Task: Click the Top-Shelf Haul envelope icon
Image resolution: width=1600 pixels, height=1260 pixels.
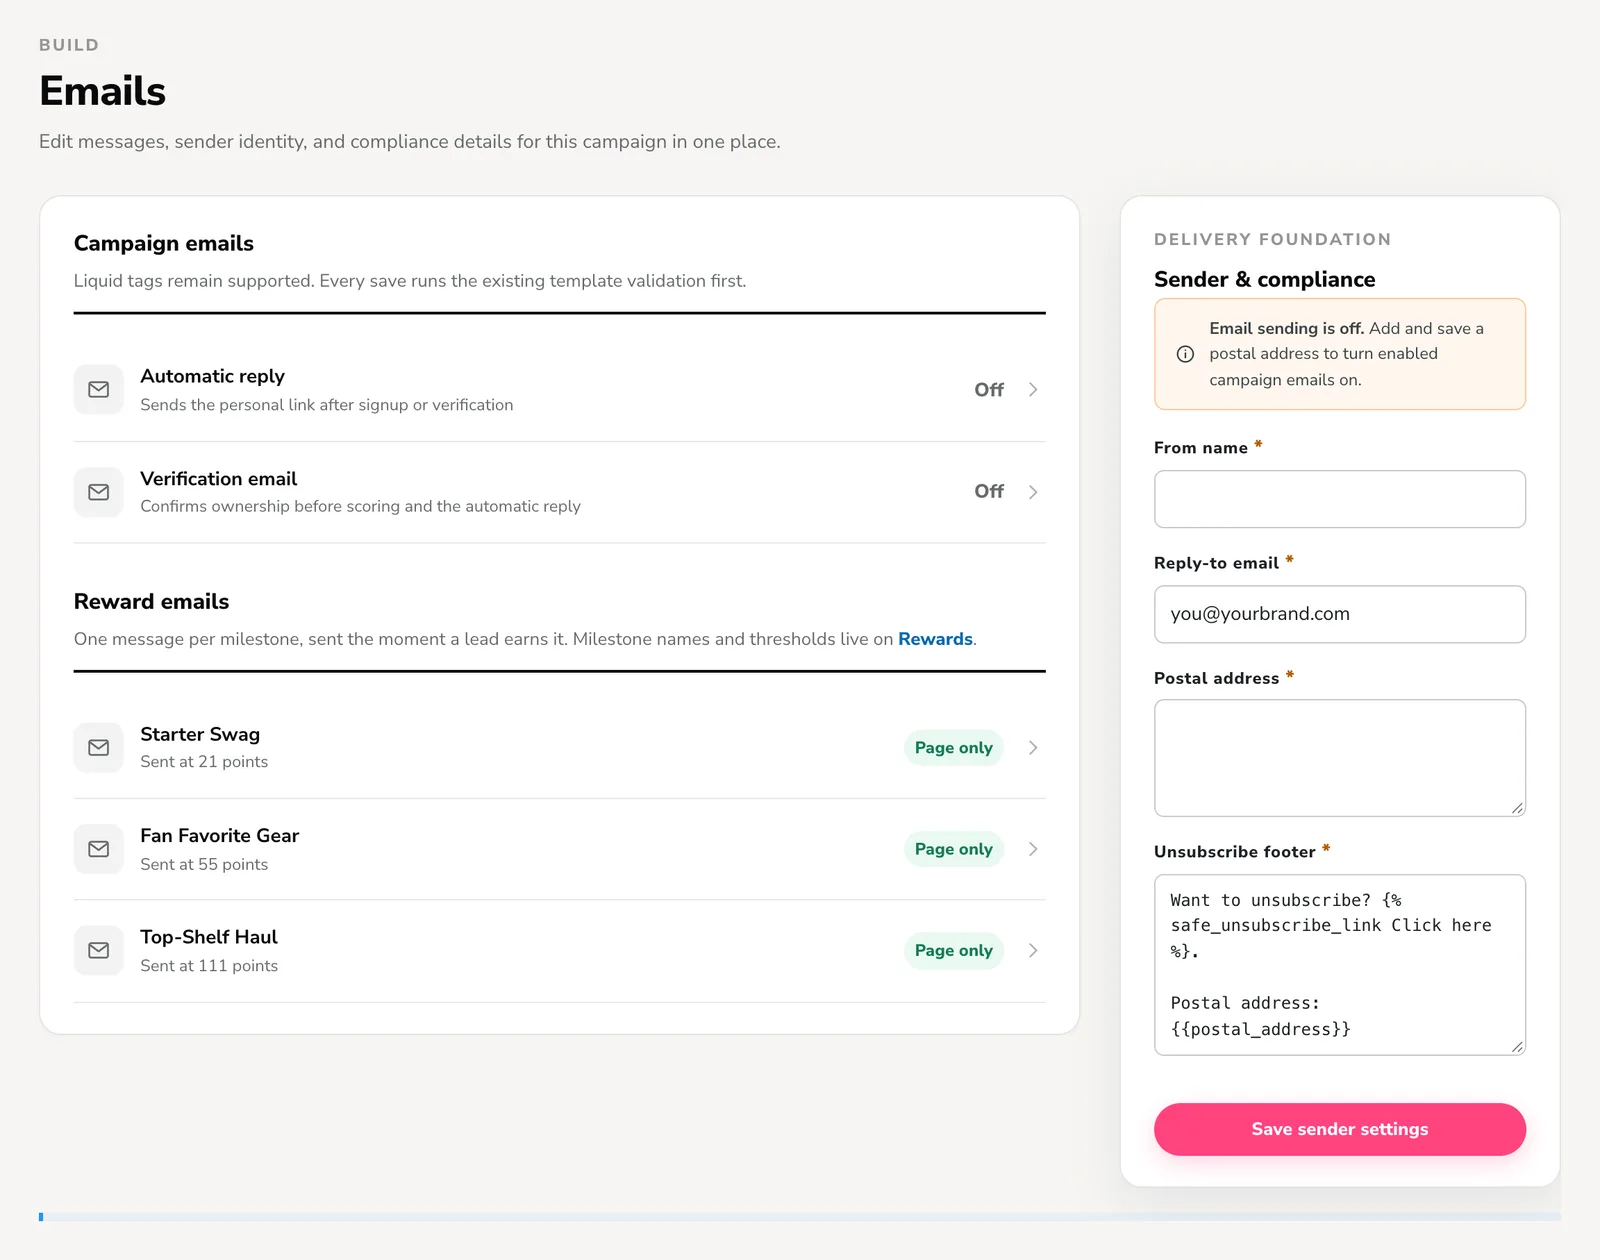Action: tap(98, 951)
